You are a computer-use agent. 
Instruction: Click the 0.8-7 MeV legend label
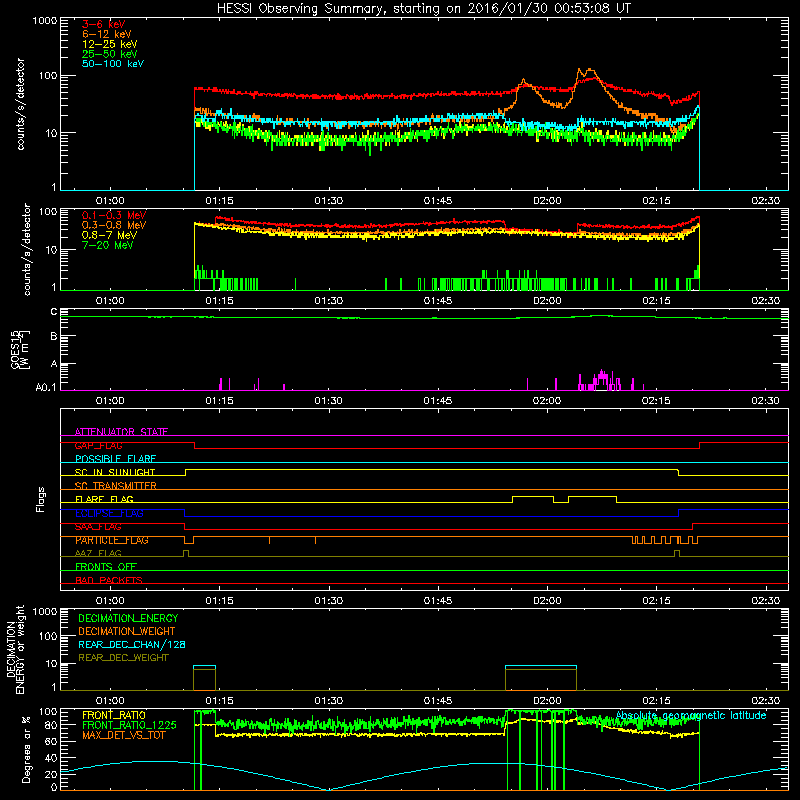tap(109, 235)
